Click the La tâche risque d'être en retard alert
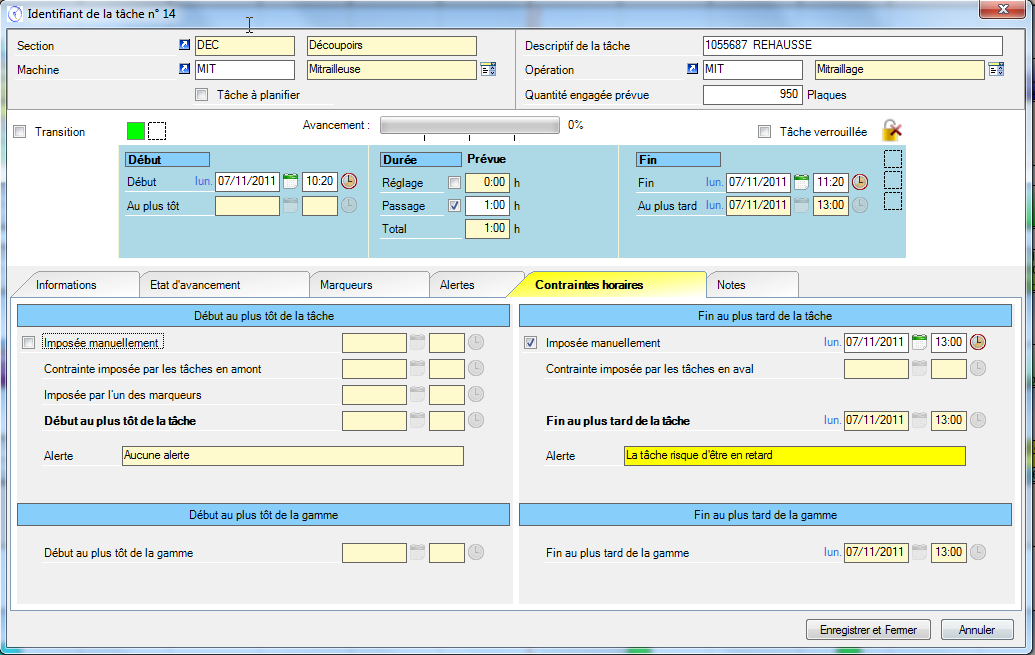Screen dimensions: 1035x655 click(795, 456)
